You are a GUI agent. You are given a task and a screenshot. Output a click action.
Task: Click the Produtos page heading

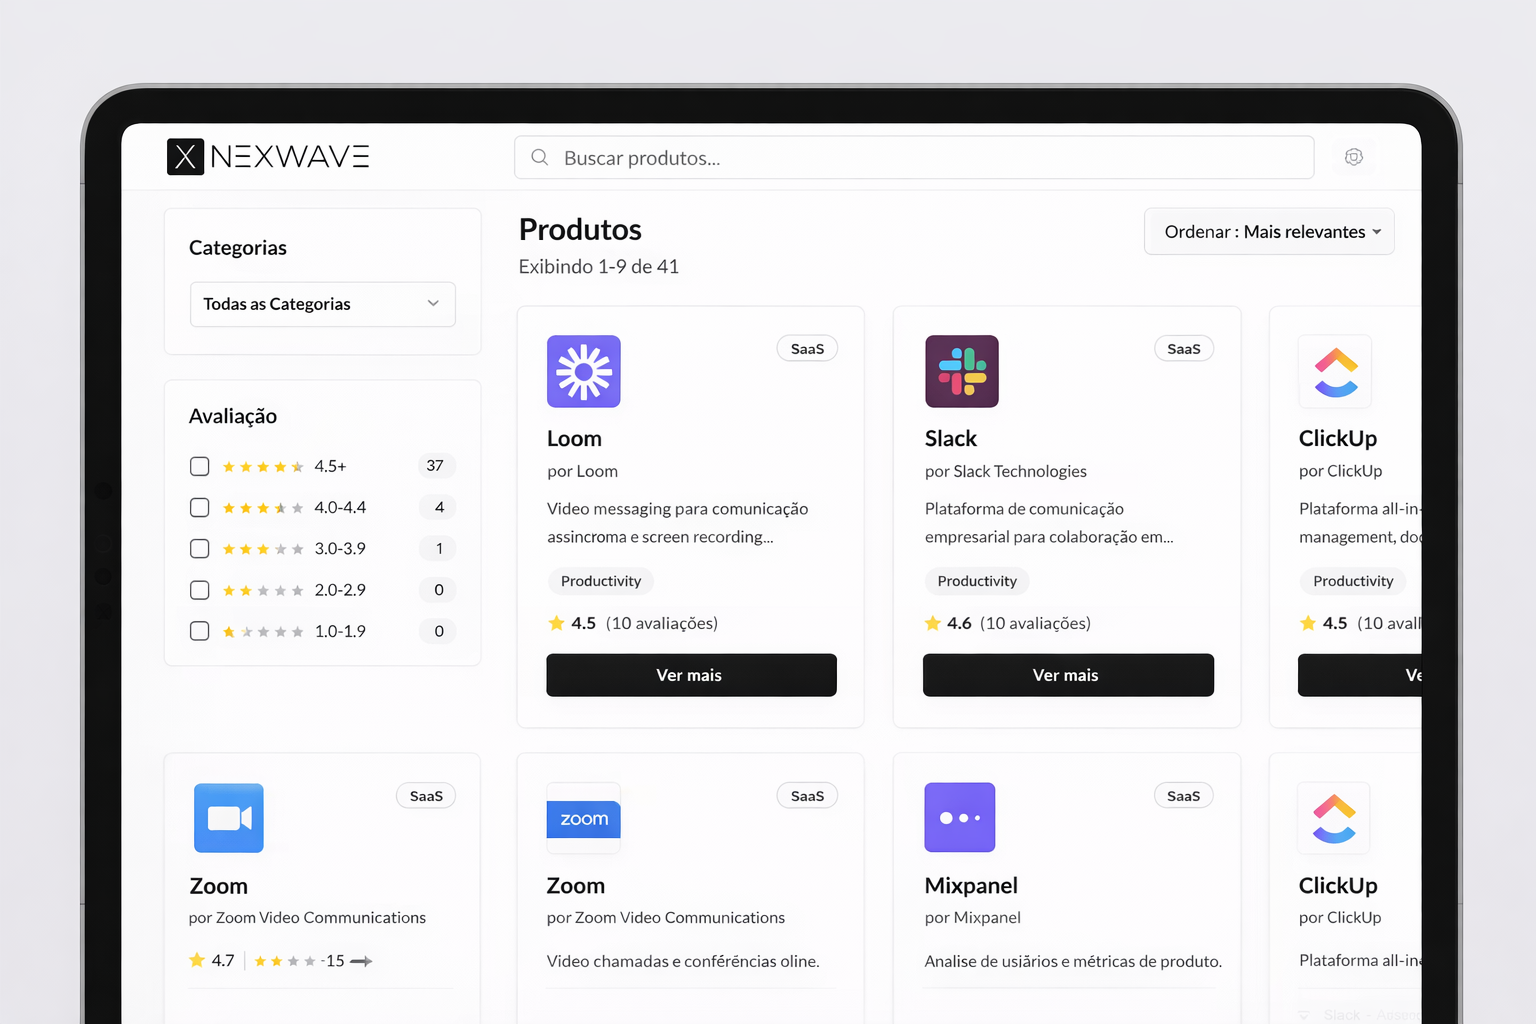tap(580, 230)
